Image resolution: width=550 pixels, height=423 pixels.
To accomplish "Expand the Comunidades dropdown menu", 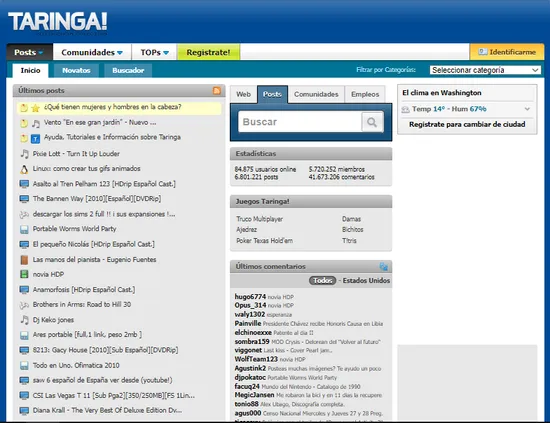I will click(x=92, y=52).
